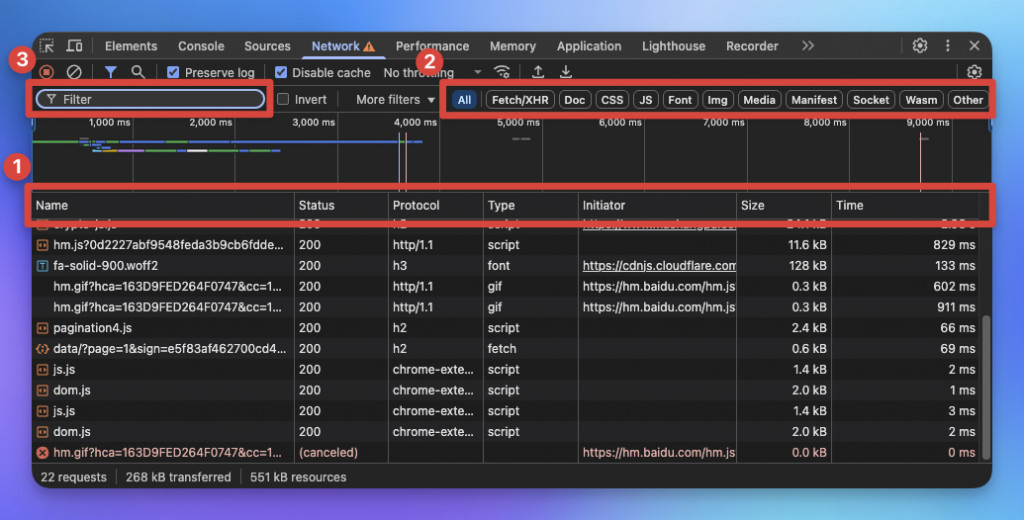The width and height of the screenshot is (1024, 520).
Task: Enable the Invert checkbox
Action: pos(283,99)
